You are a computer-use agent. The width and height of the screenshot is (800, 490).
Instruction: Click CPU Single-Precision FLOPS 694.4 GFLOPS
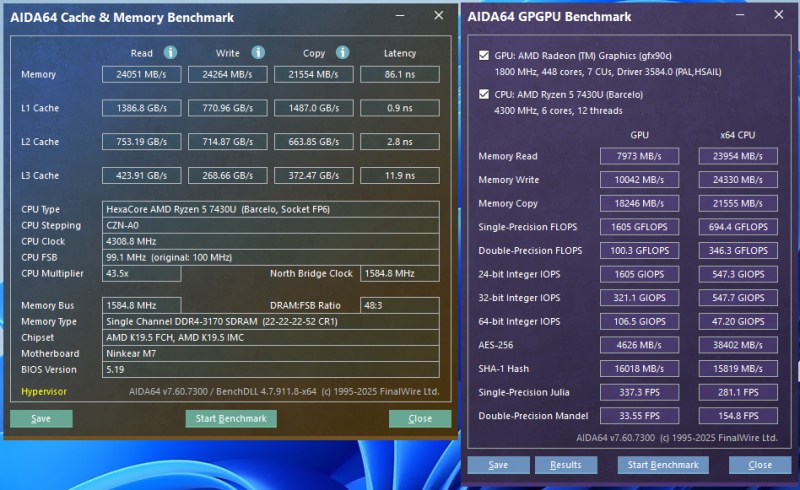coord(738,227)
